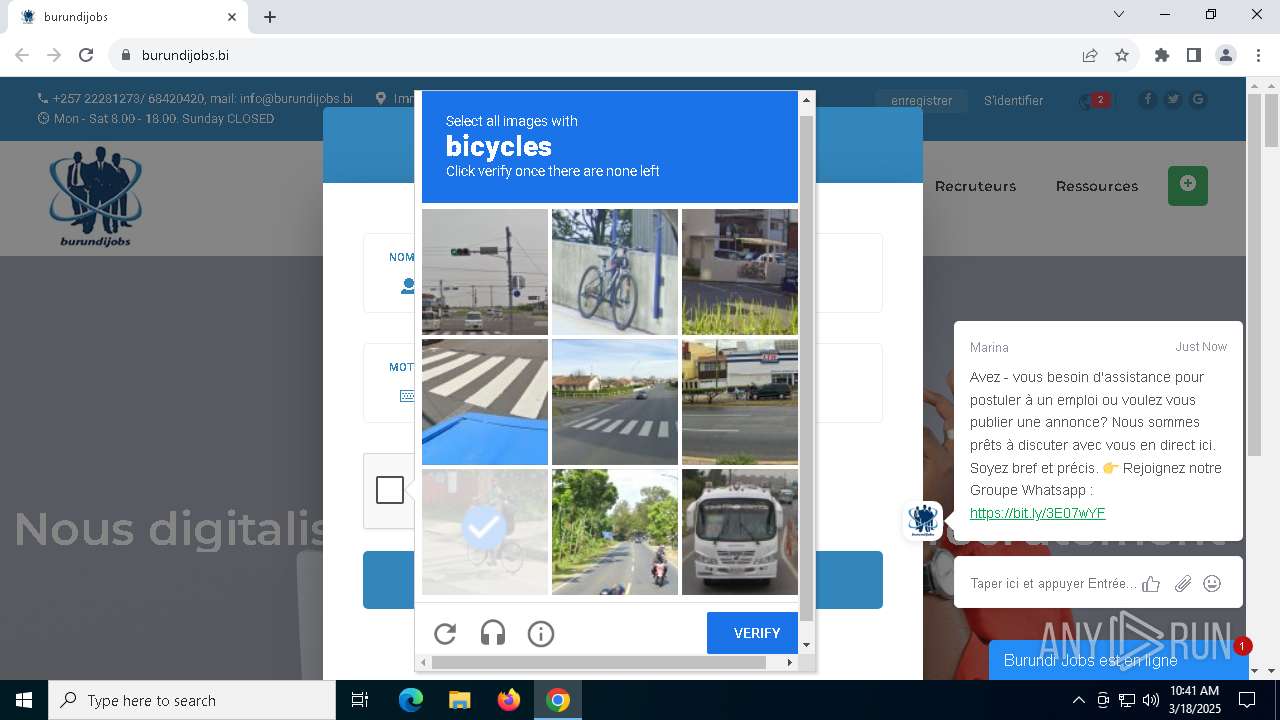Open File Explorer from taskbar

coord(459,700)
